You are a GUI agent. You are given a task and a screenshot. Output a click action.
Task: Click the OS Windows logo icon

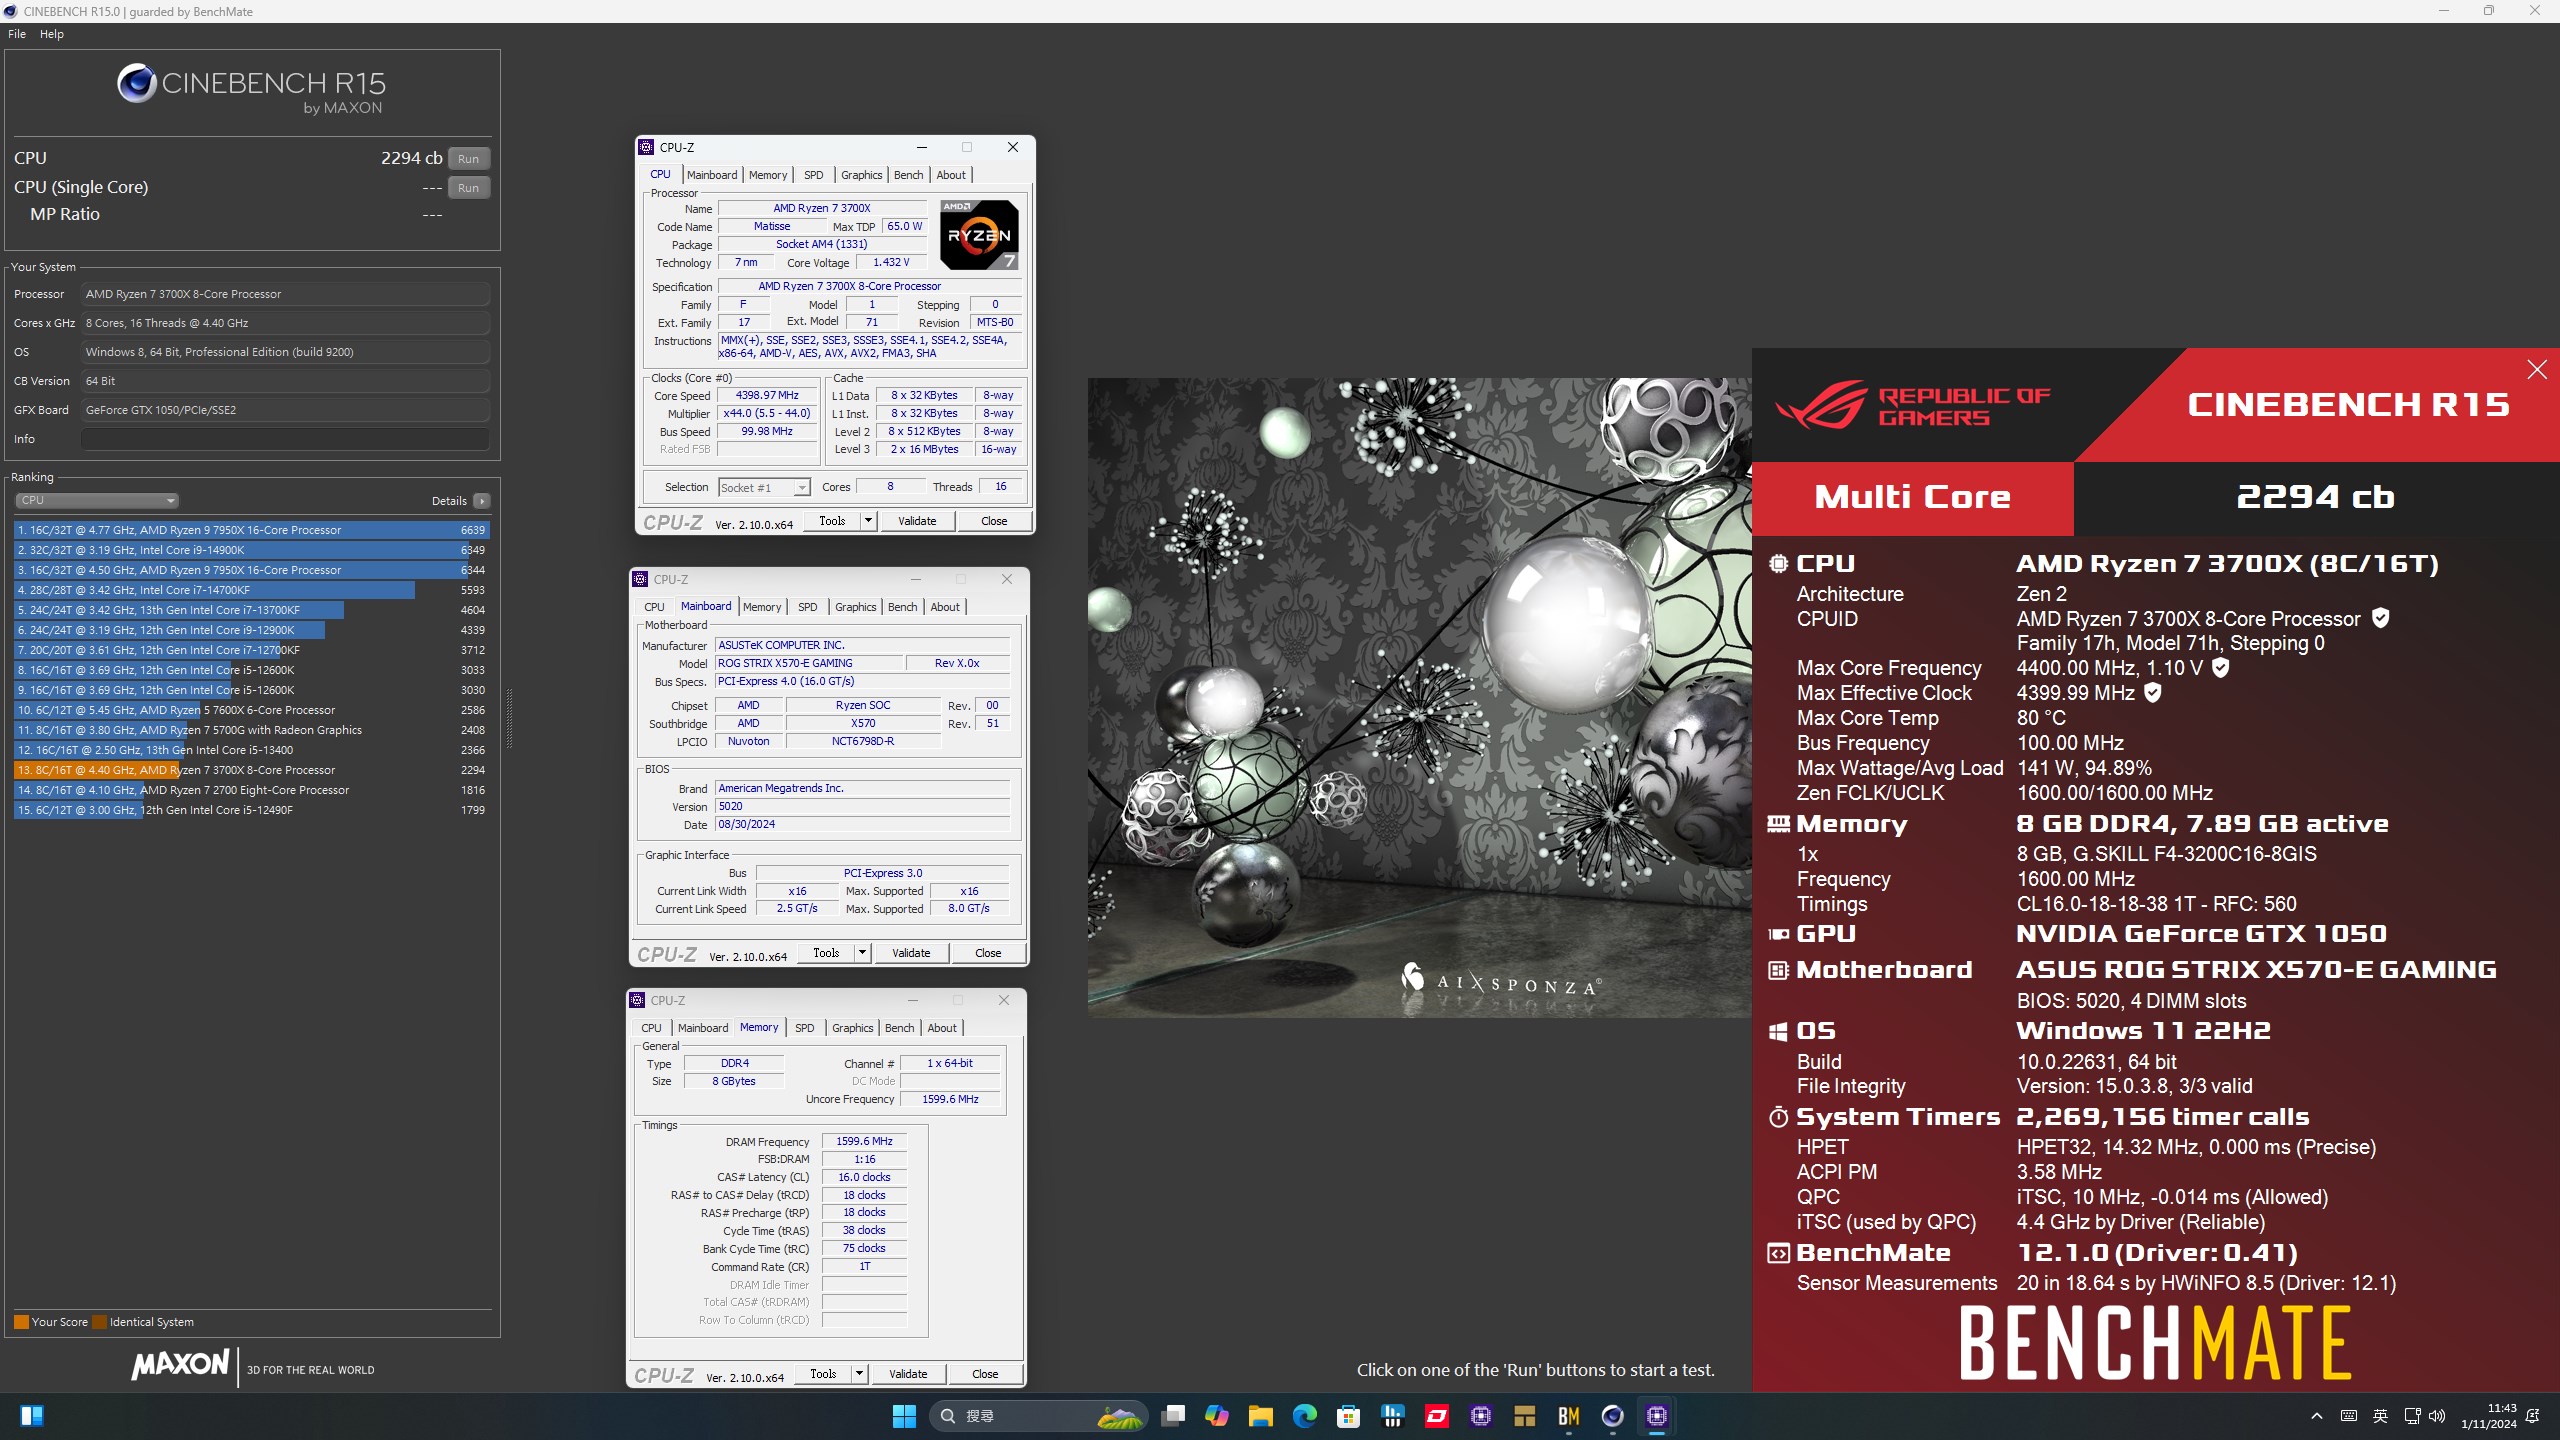(x=1778, y=1031)
